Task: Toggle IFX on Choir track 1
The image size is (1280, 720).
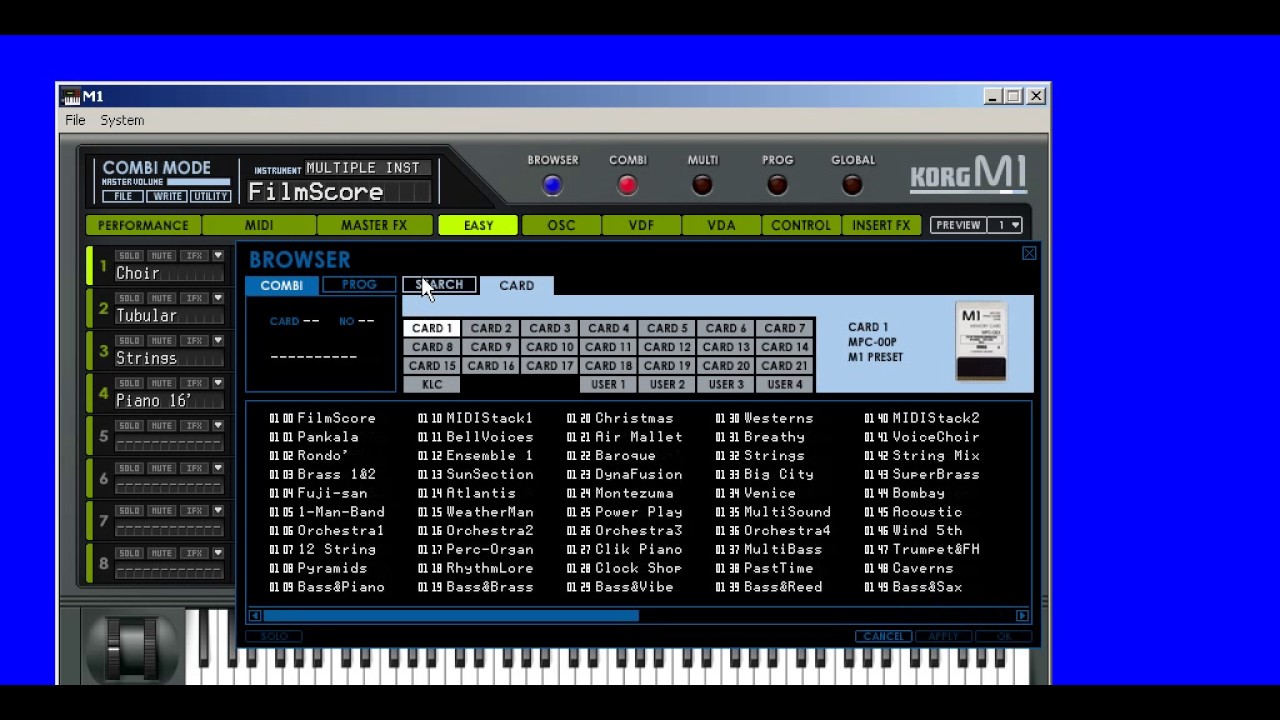Action: (x=194, y=256)
